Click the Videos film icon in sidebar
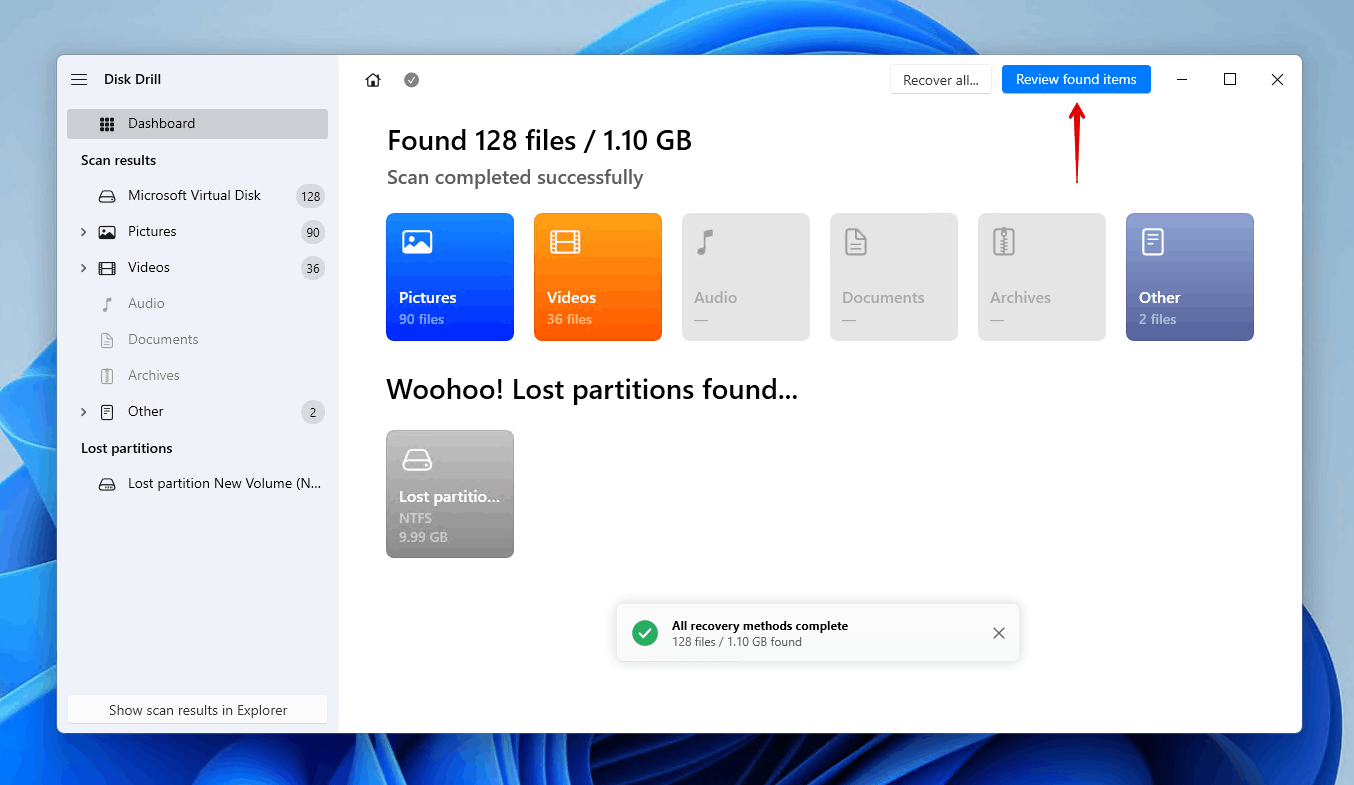The width and height of the screenshot is (1354, 785). (x=107, y=268)
